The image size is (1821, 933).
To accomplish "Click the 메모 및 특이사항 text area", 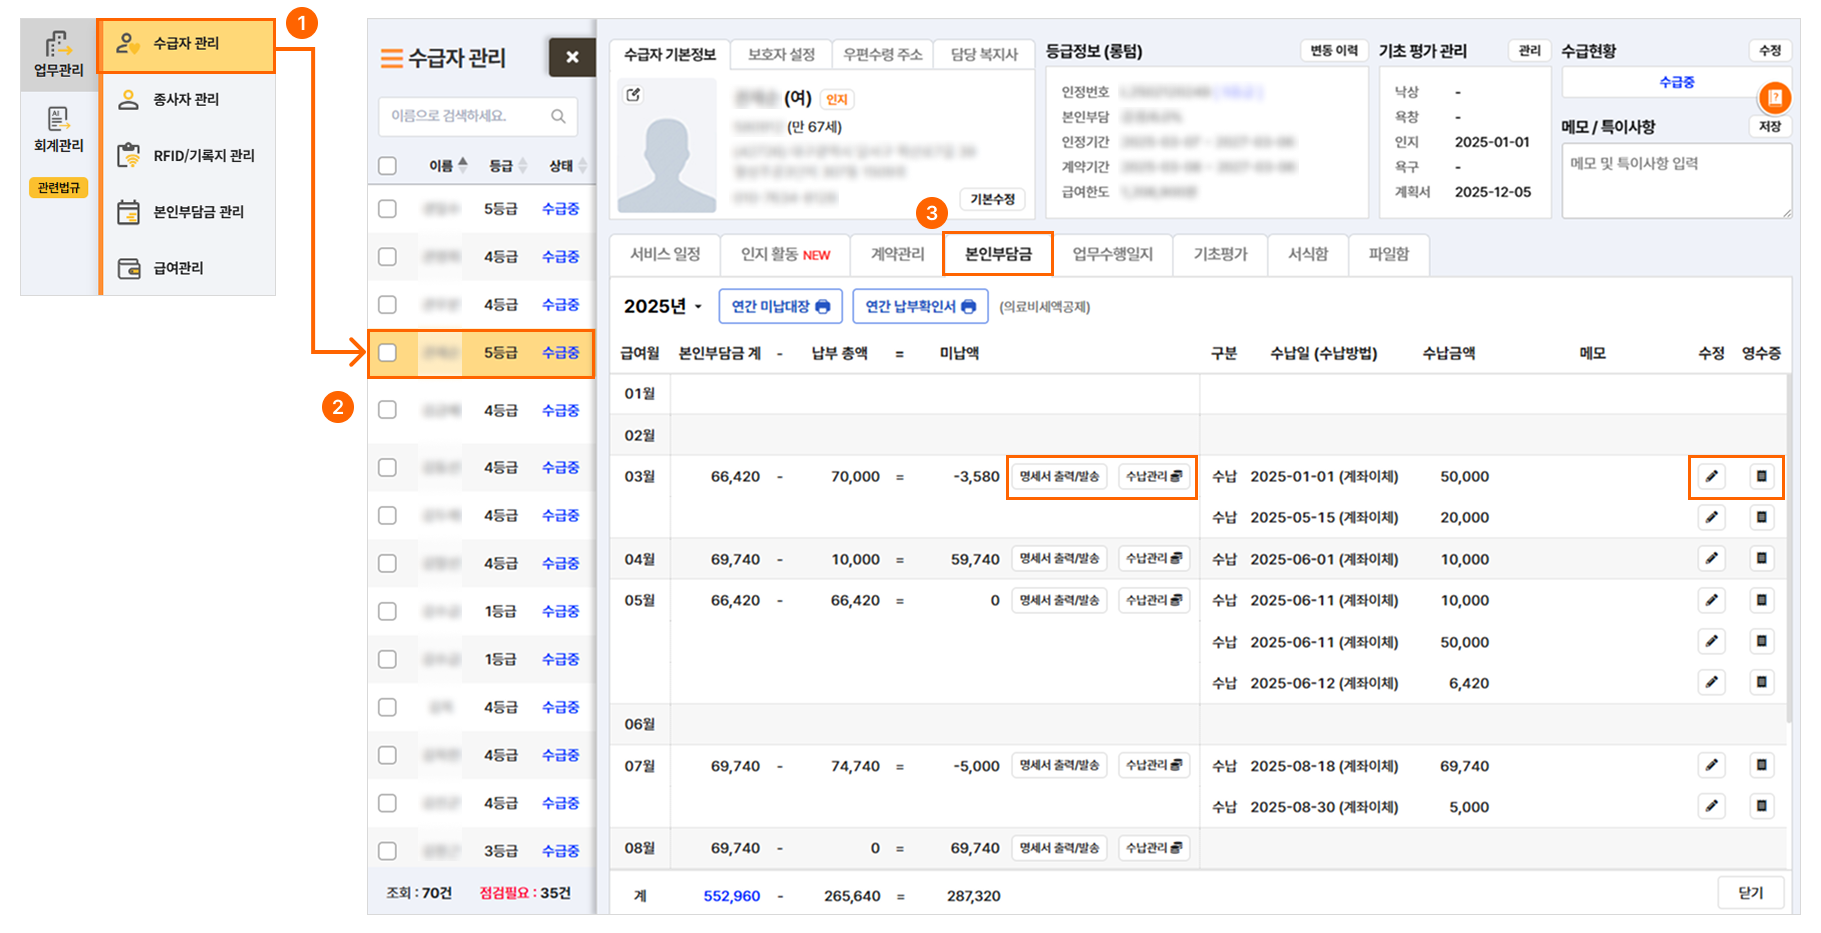I will coord(1675,181).
